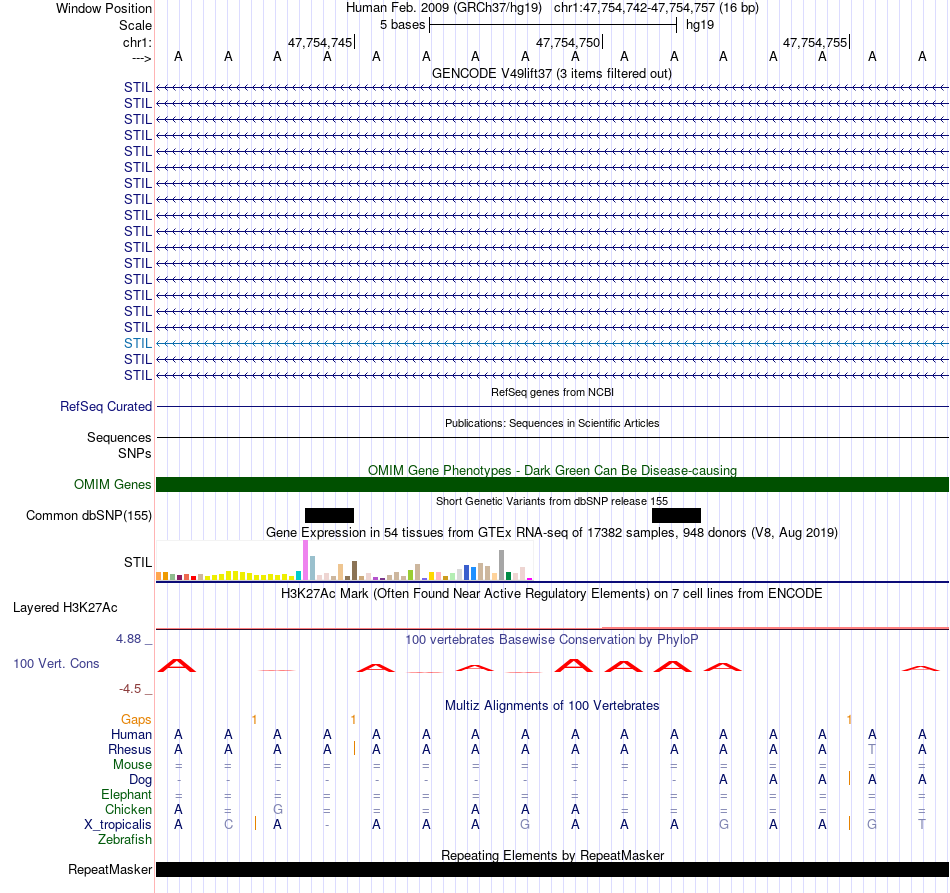Click the 4.88 PhyloP upper scale value
The image size is (950, 893).
click(x=128, y=639)
